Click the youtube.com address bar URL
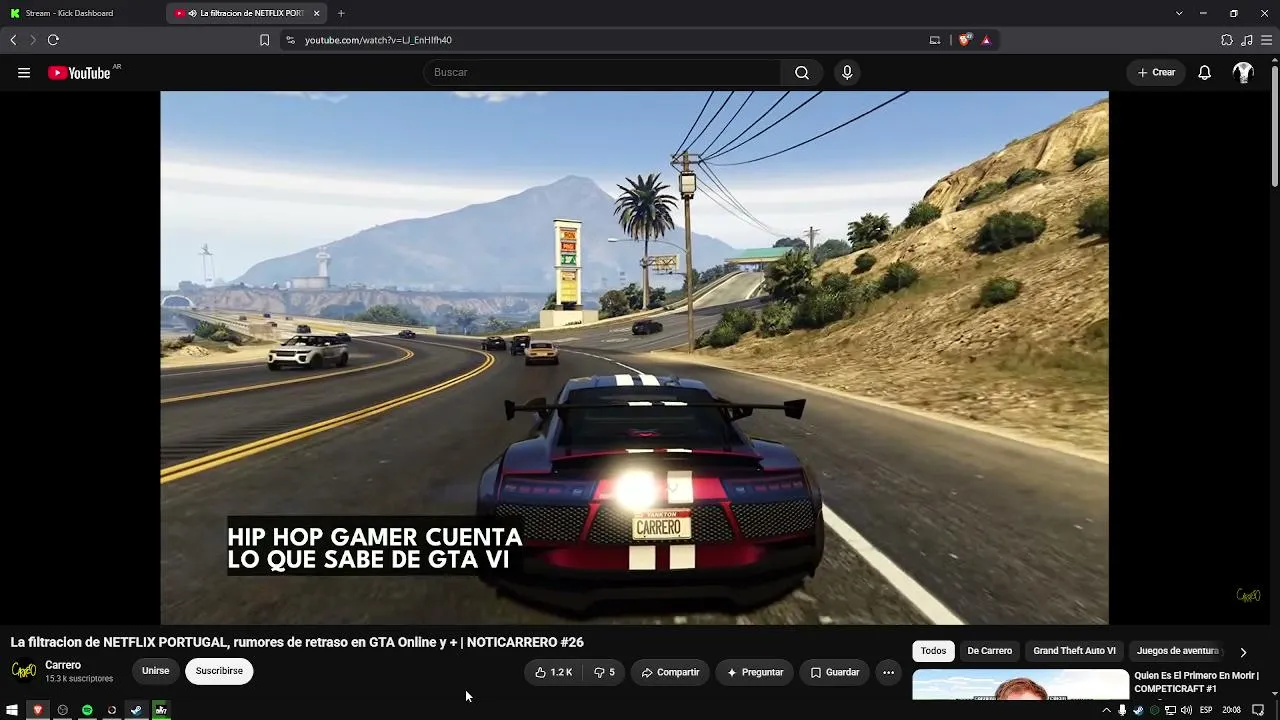Screen dimensions: 1280x720 click(x=378, y=40)
